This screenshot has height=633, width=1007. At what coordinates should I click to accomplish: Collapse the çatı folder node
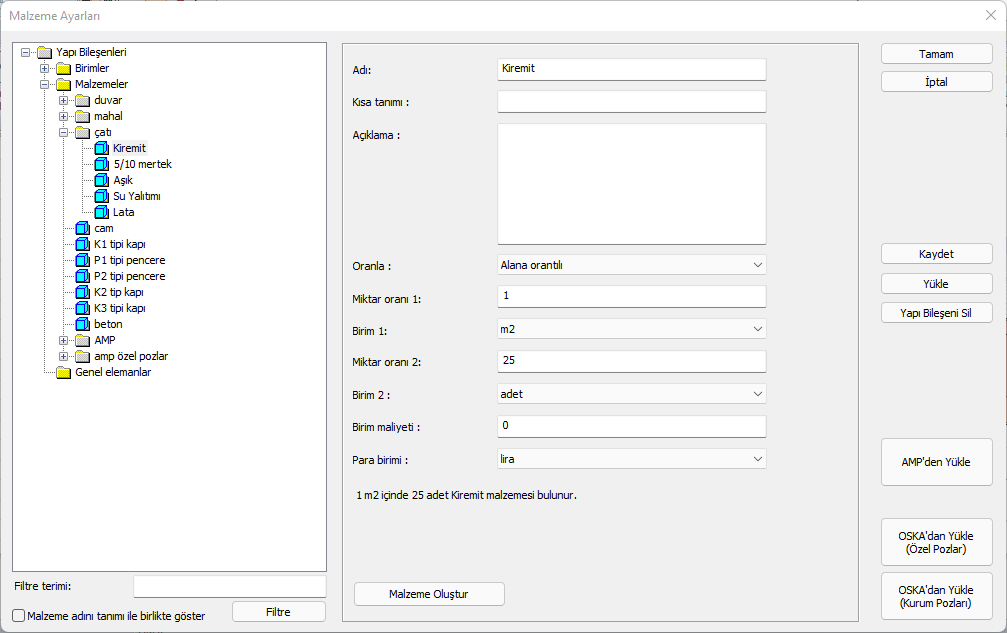(x=64, y=132)
